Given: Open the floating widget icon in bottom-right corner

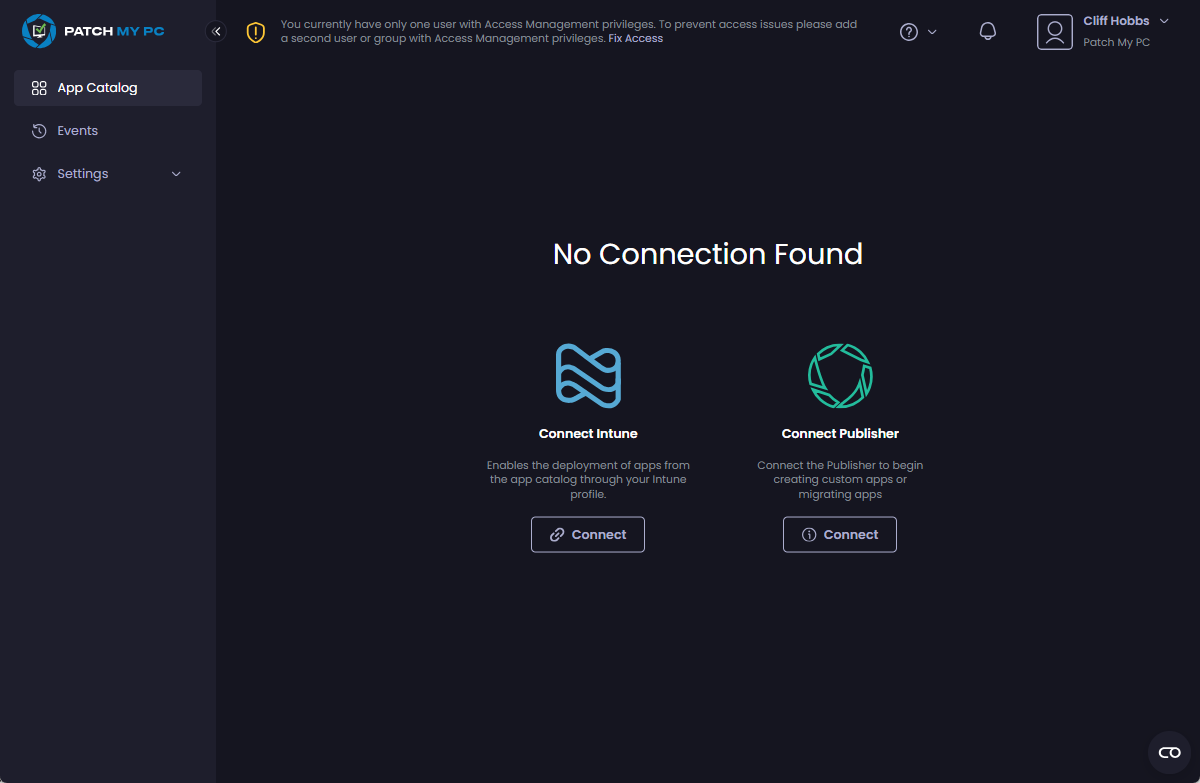Looking at the screenshot, I should pyautogui.click(x=1169, y=752).
